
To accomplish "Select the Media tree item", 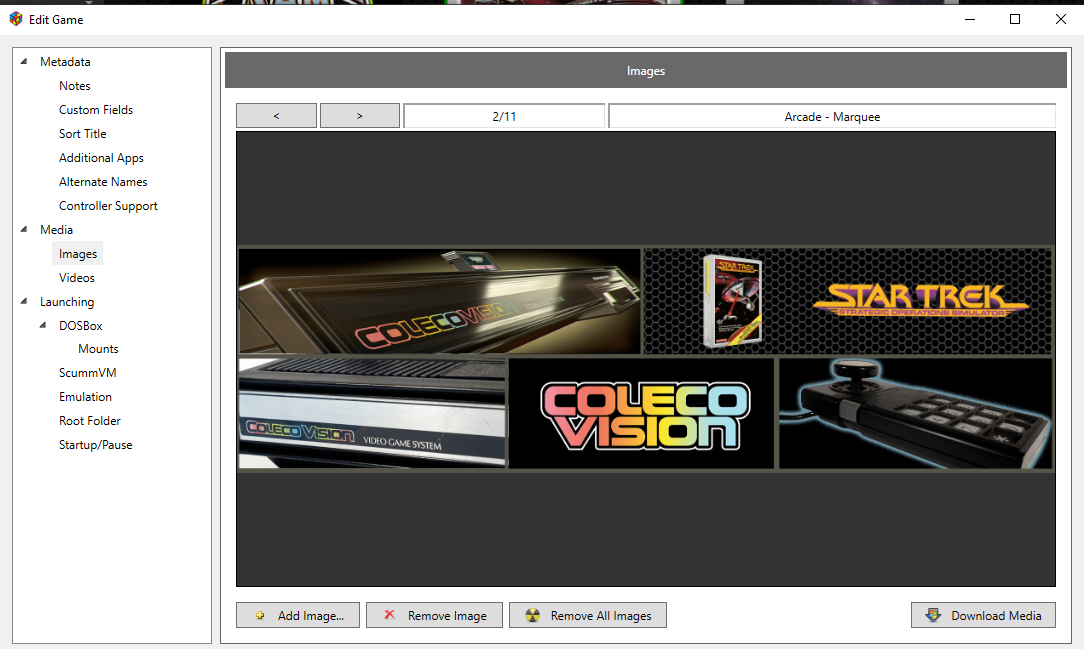I will pyautogui.click(x=56, y=229).
